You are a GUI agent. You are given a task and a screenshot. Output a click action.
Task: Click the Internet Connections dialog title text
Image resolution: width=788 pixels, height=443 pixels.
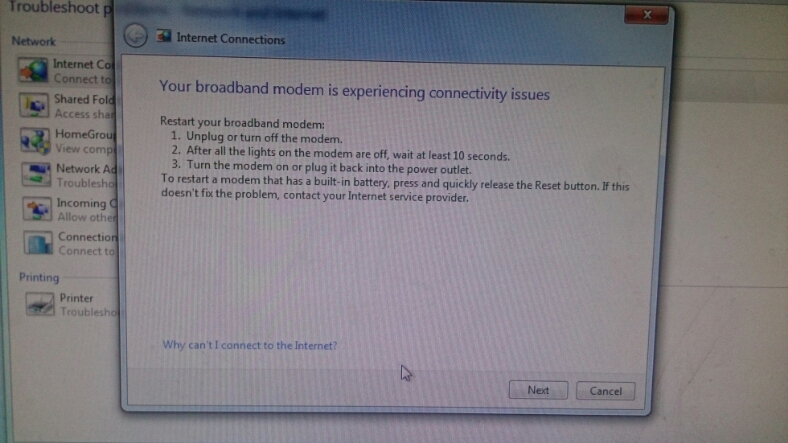[231, 39]
